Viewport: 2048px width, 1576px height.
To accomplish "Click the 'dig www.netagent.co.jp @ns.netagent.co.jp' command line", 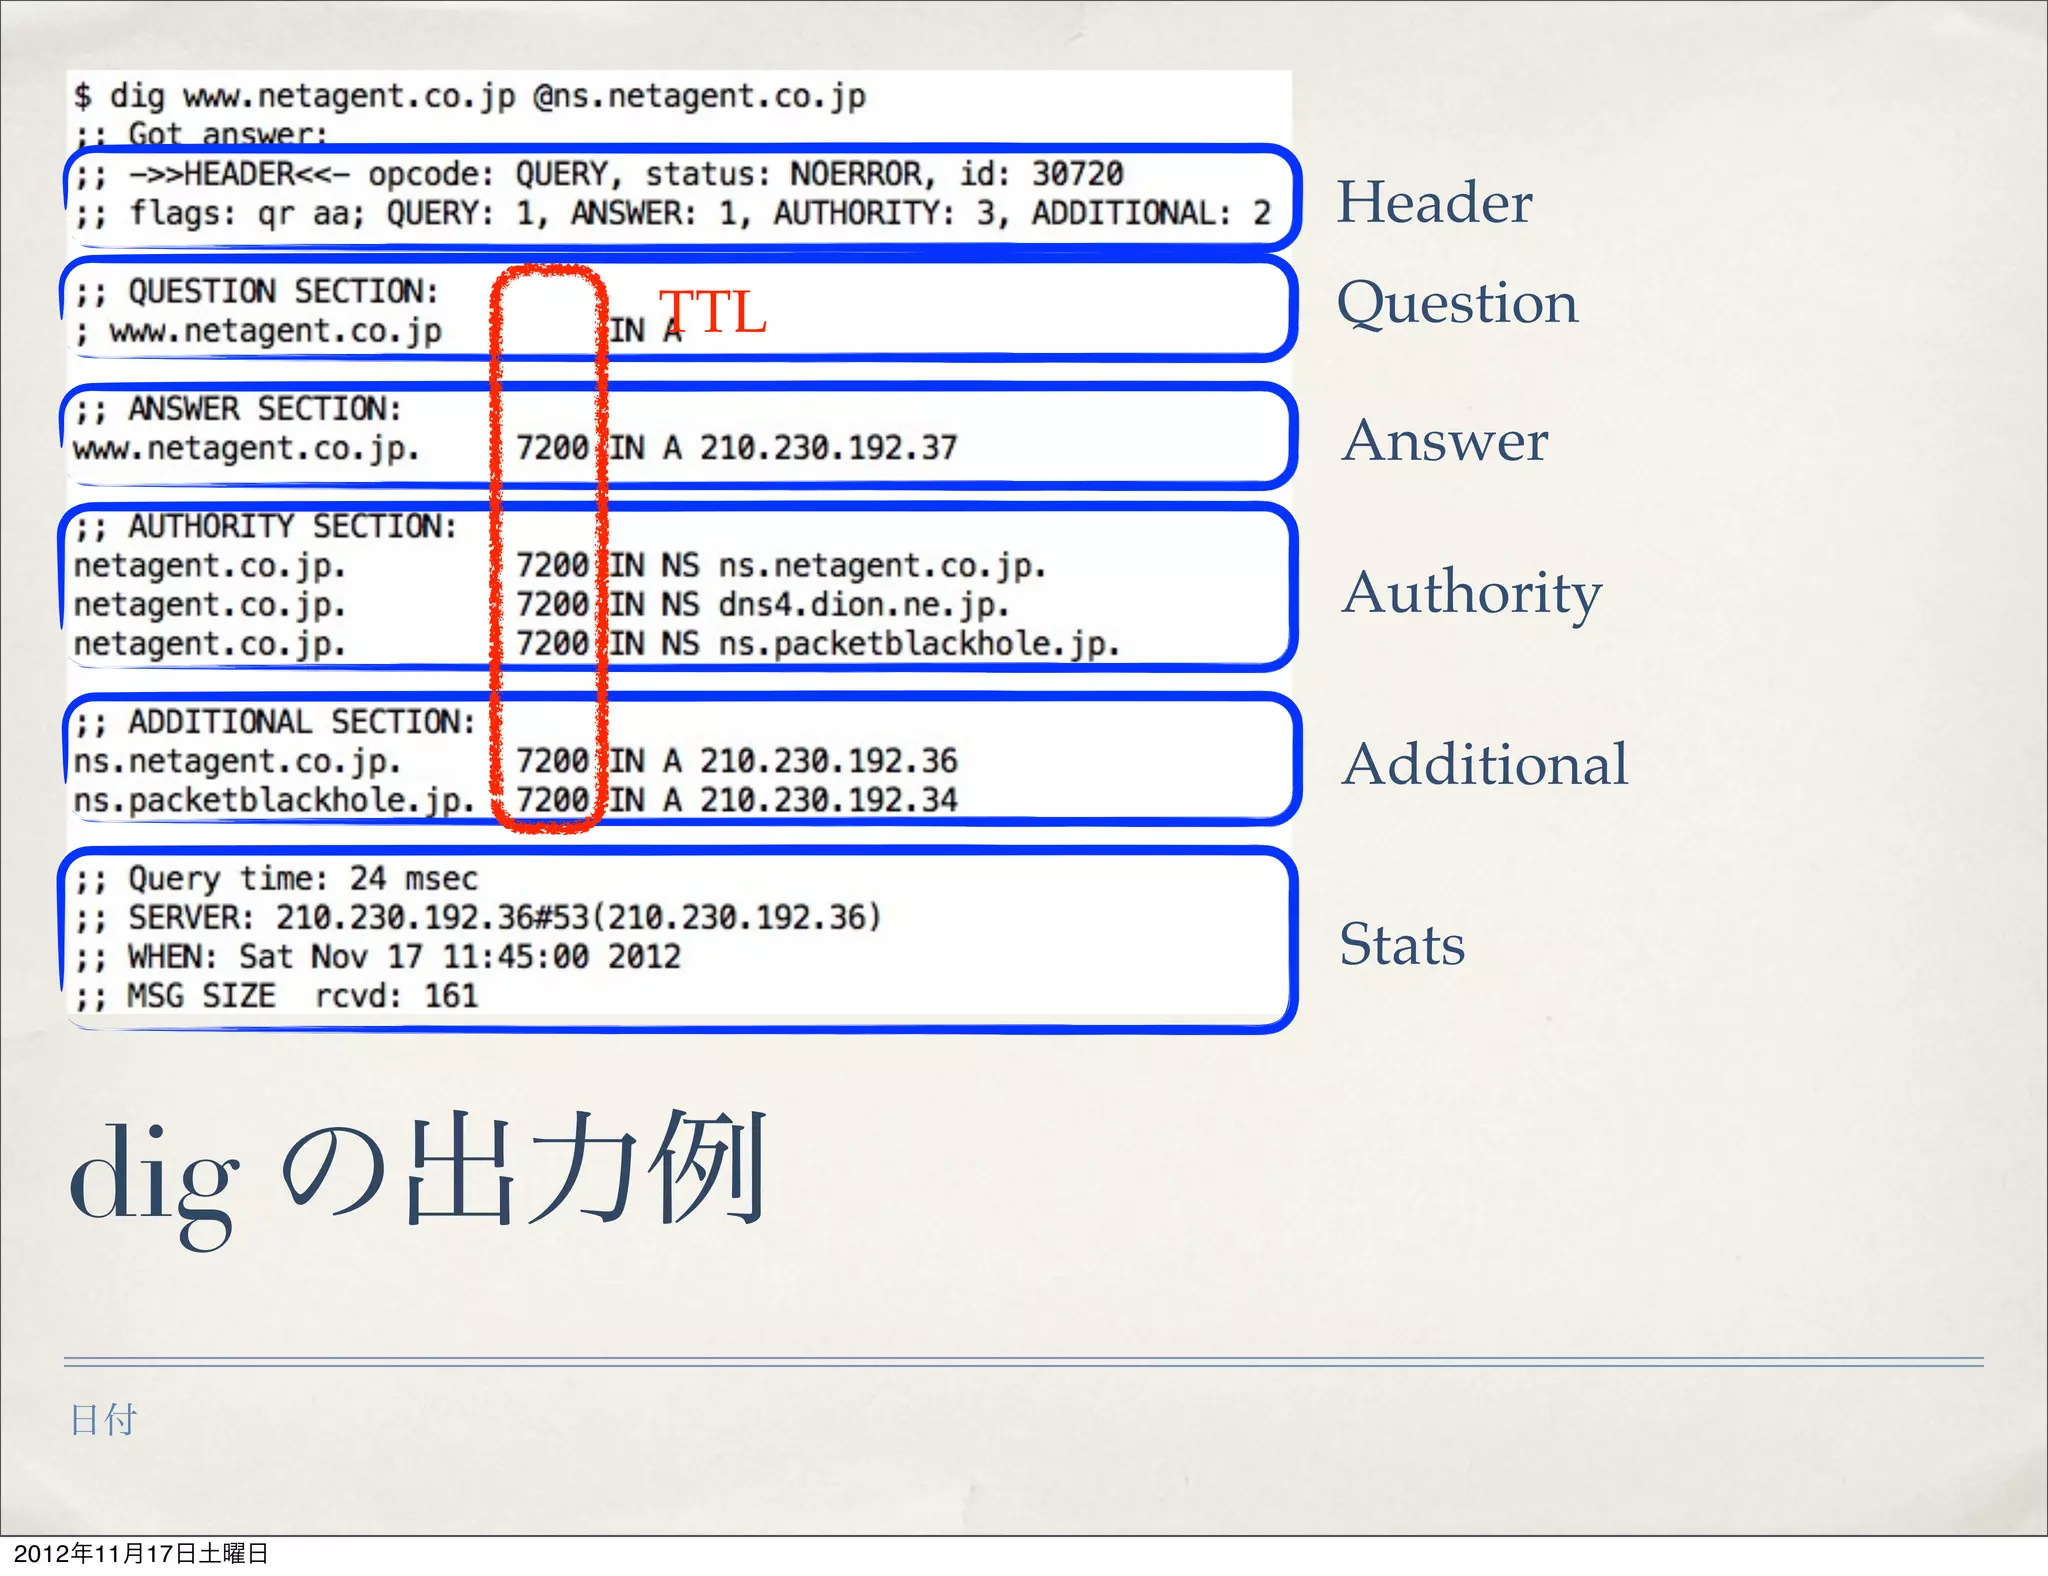I will click(469, 97).
